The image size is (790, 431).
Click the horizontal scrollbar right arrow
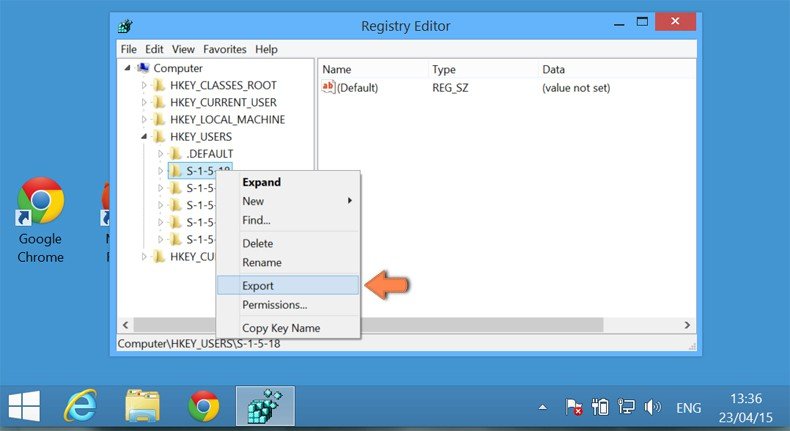click(687, 325)
